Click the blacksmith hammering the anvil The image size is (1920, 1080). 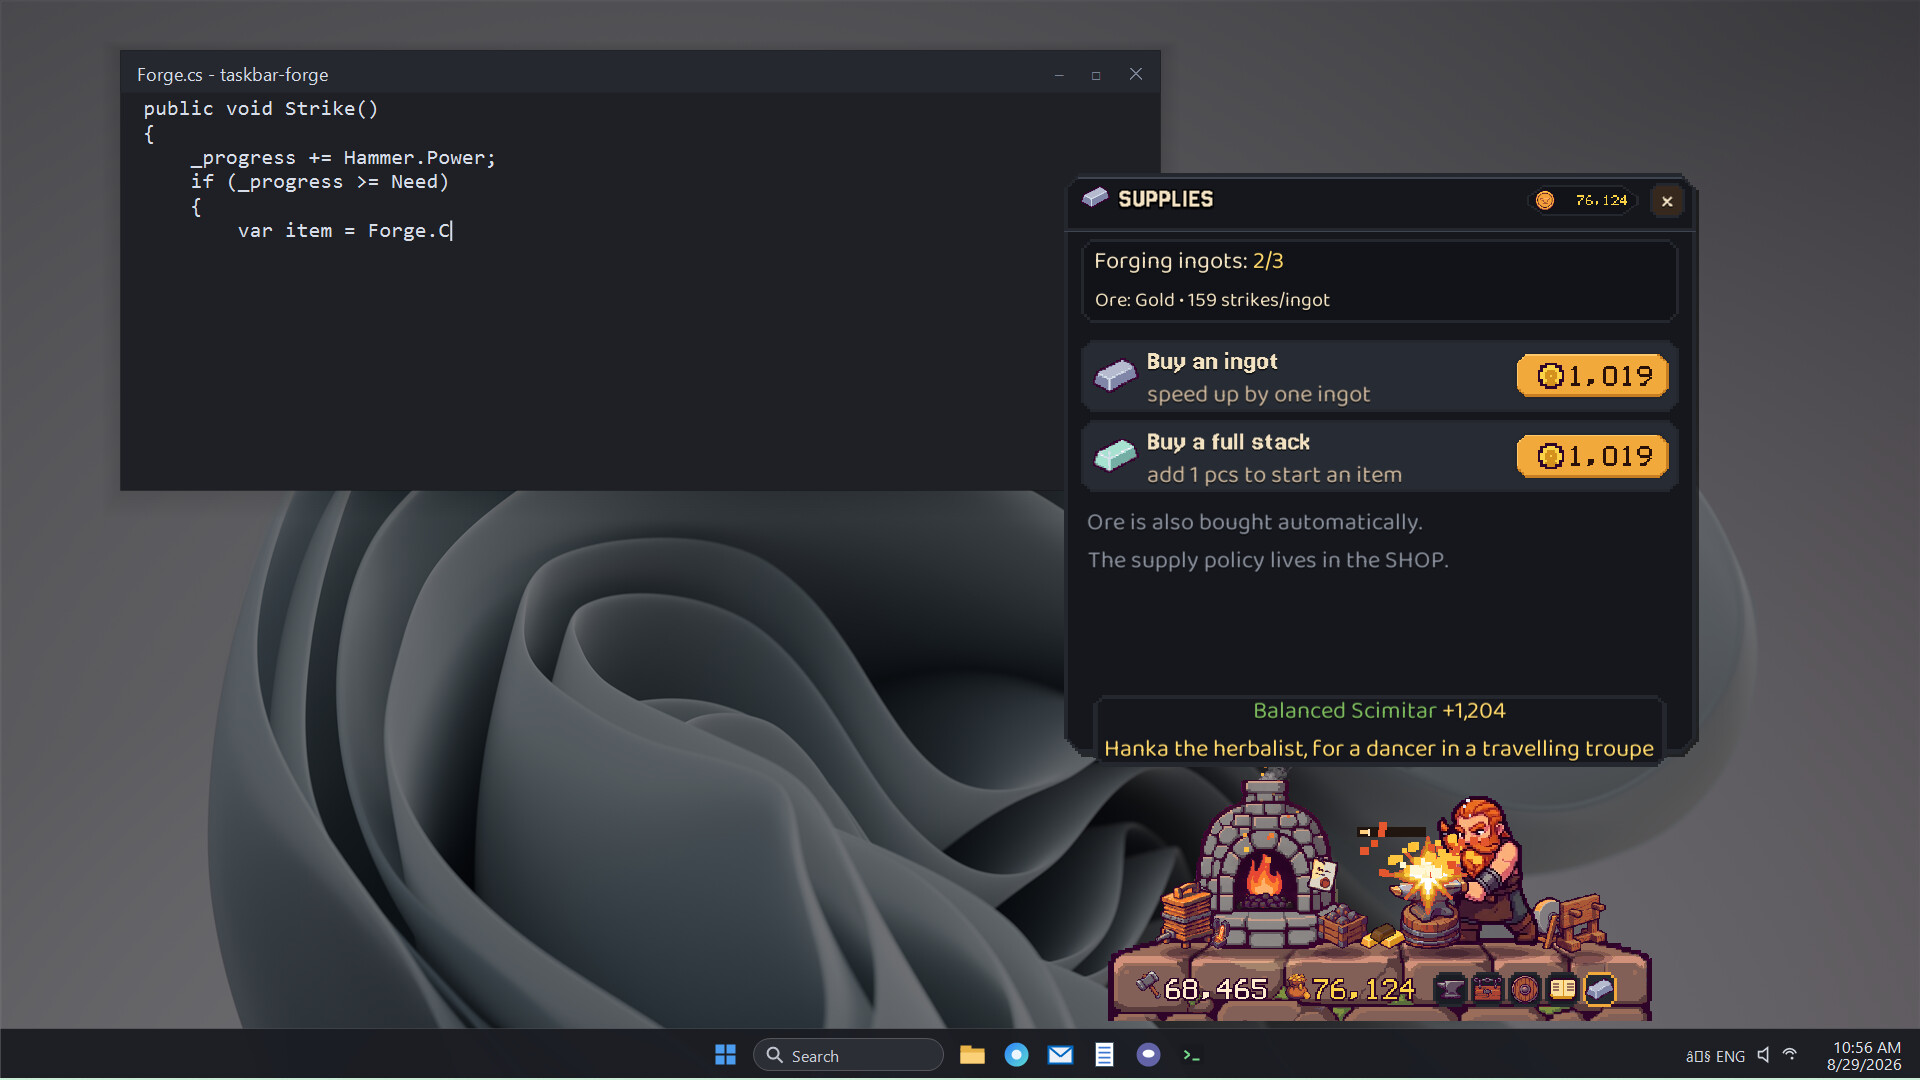[1483, 866]
